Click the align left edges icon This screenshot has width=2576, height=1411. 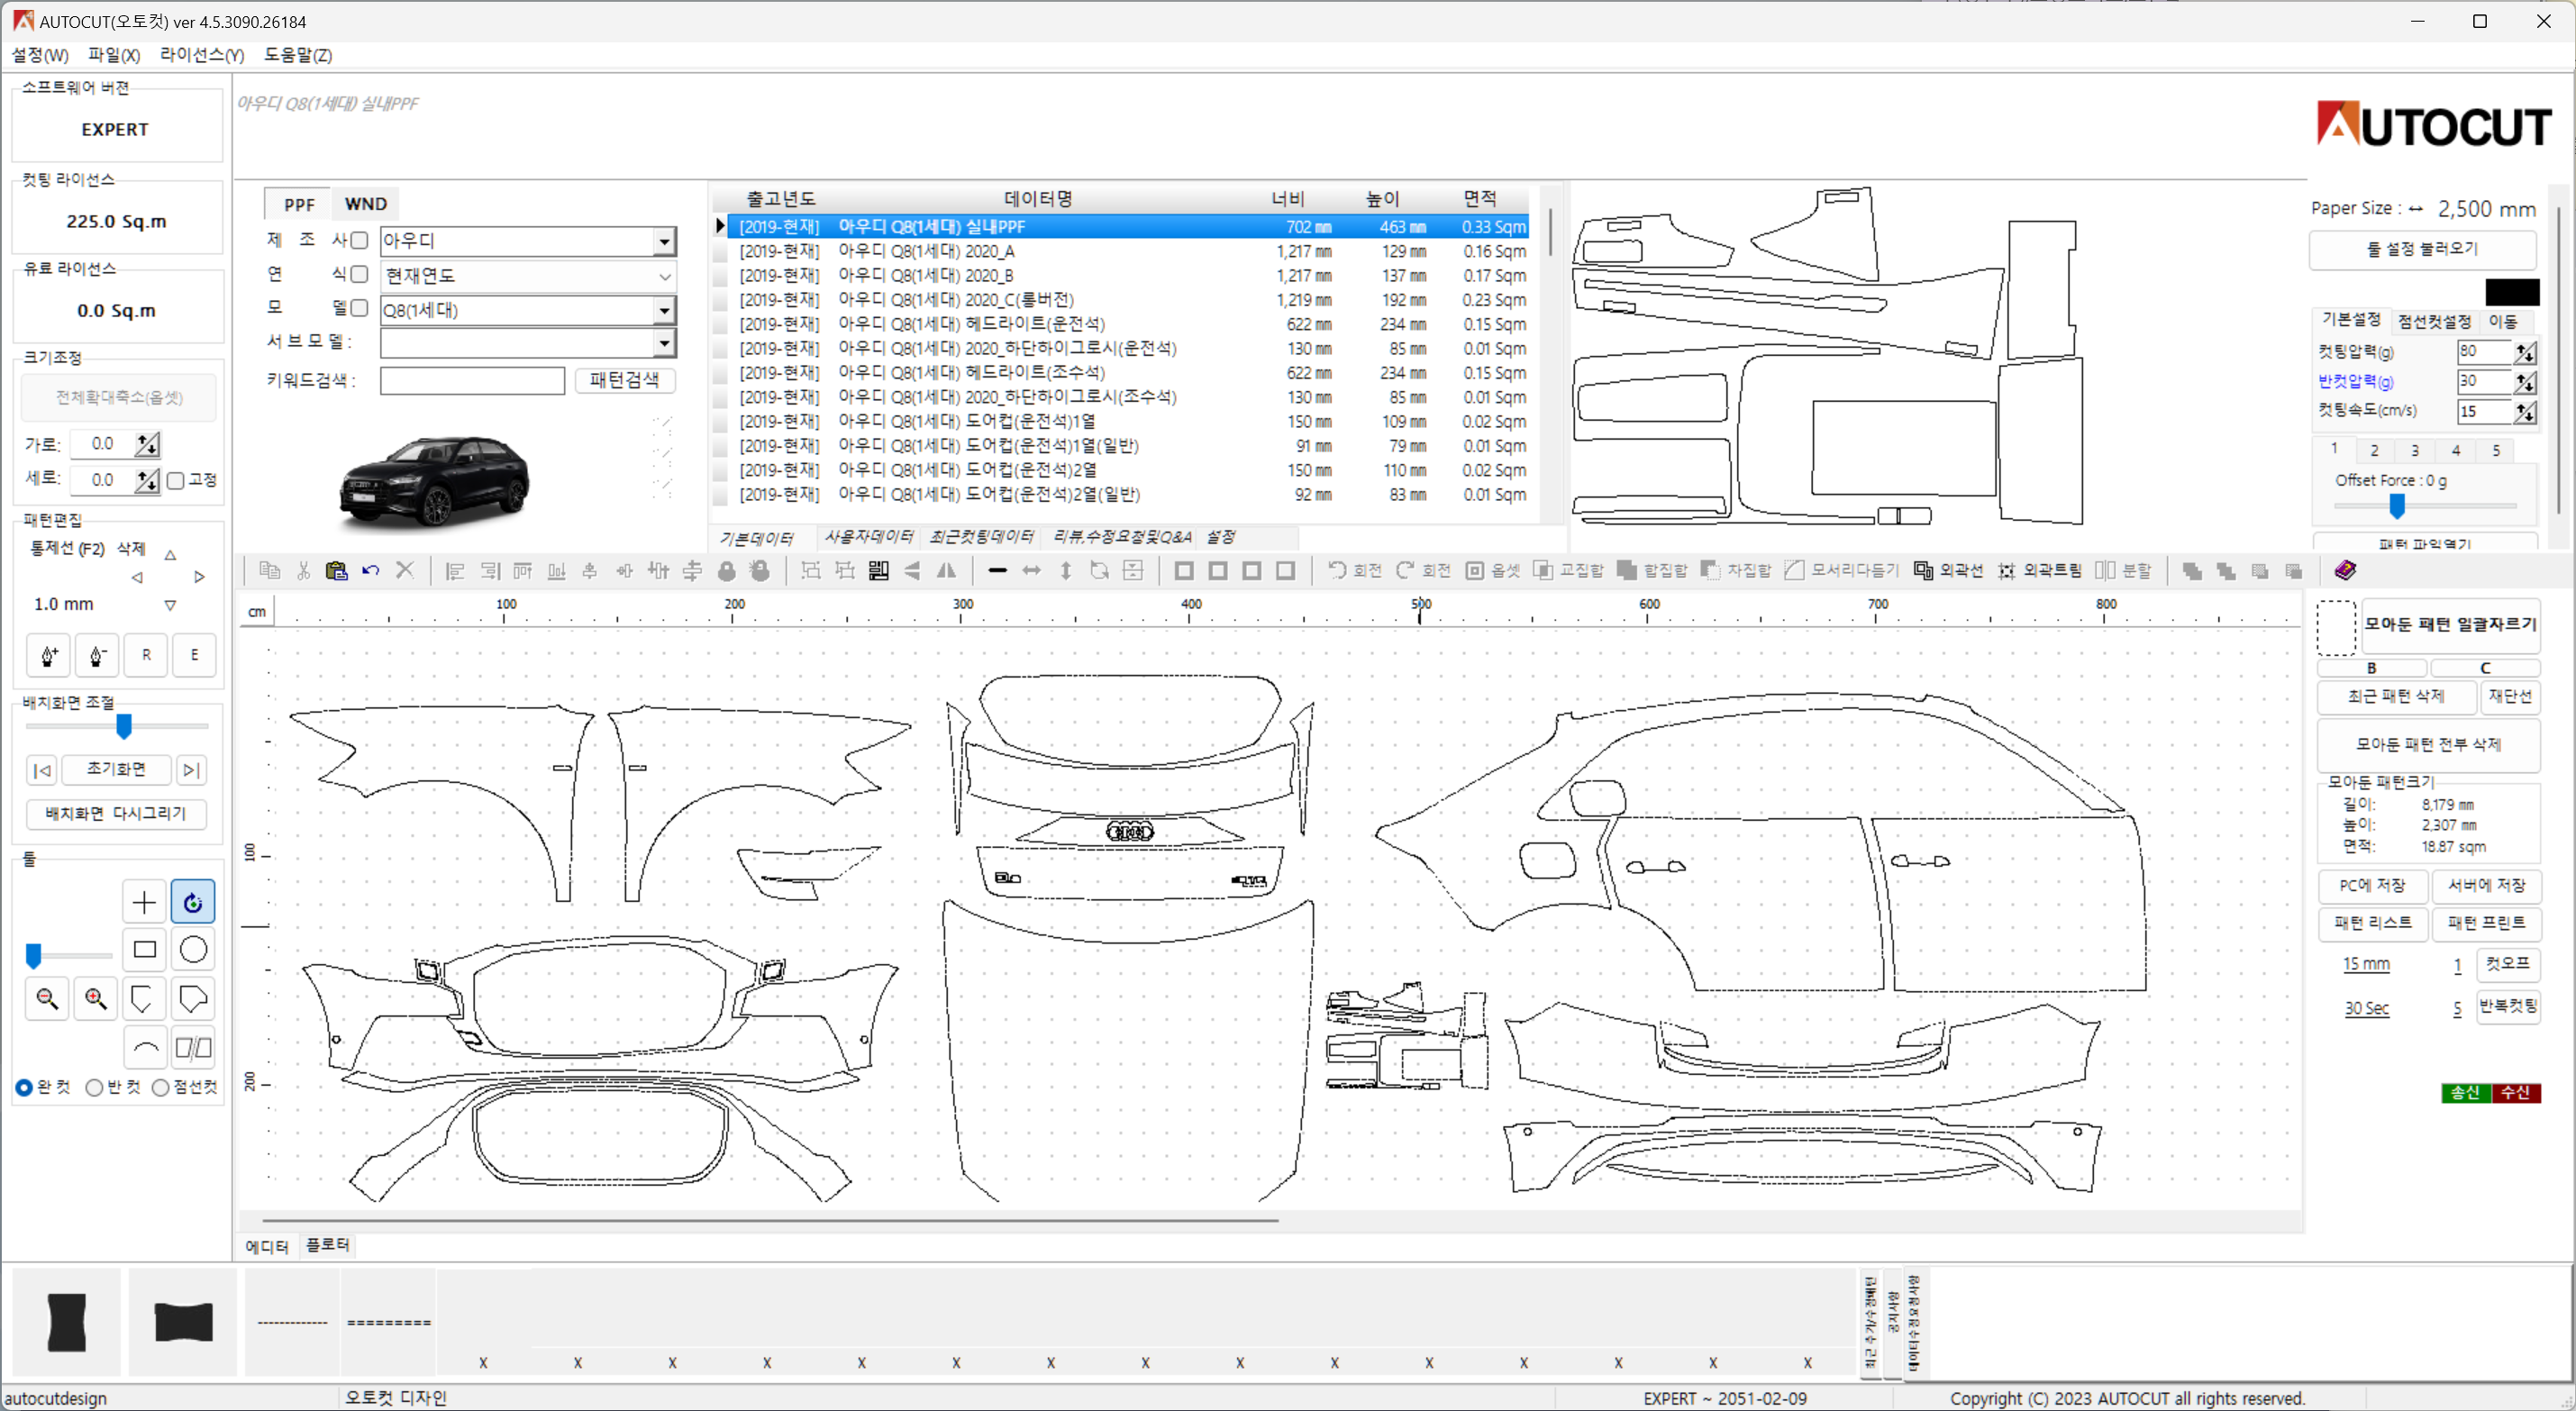click(455, 570)
